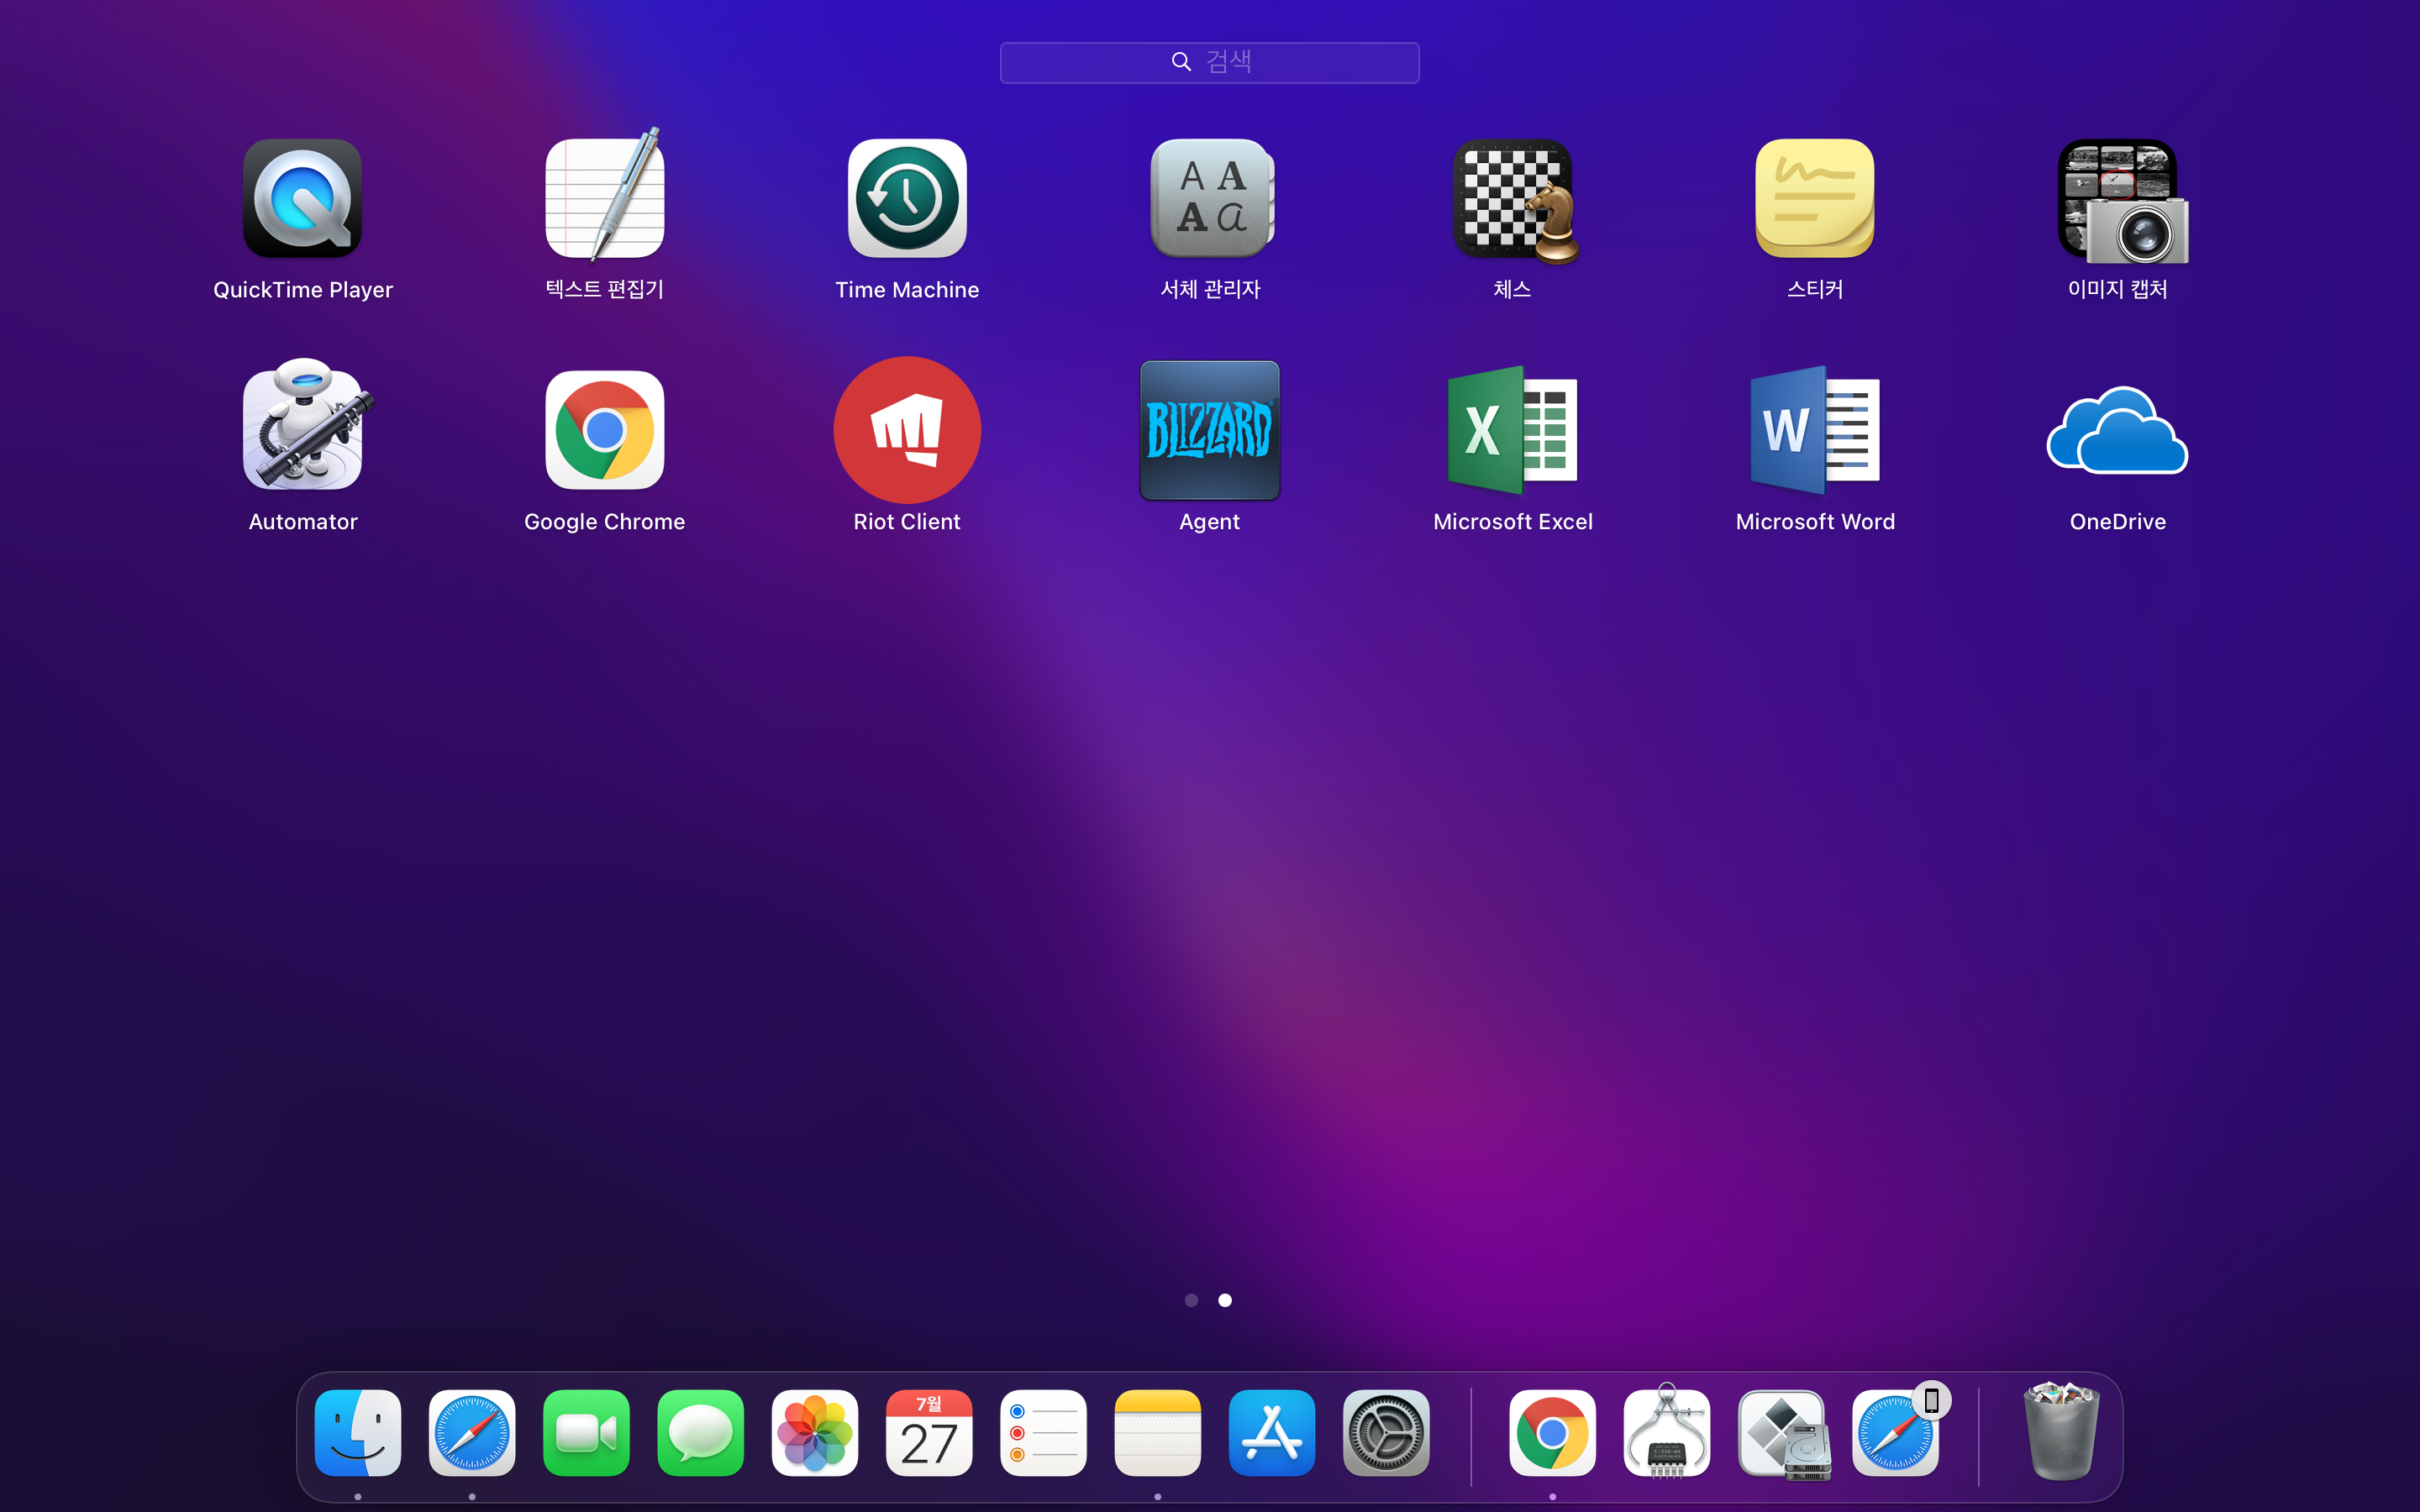Open System Information in Dock

(x=1667, y=1430)
